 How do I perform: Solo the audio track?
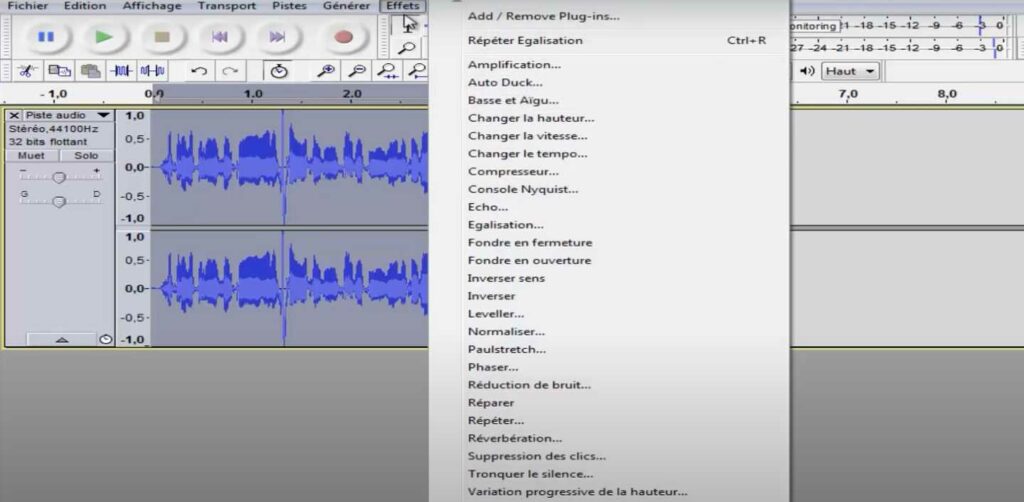pos(86,155)
